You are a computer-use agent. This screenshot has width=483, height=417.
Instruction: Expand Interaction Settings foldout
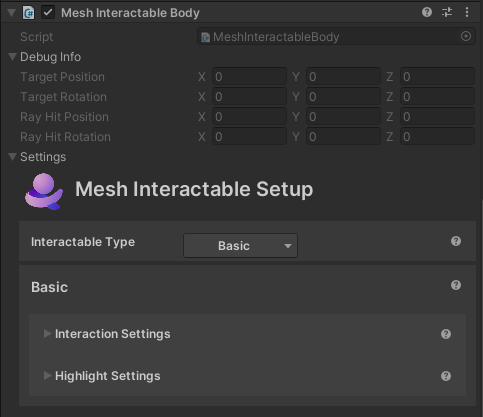[47, 333]
